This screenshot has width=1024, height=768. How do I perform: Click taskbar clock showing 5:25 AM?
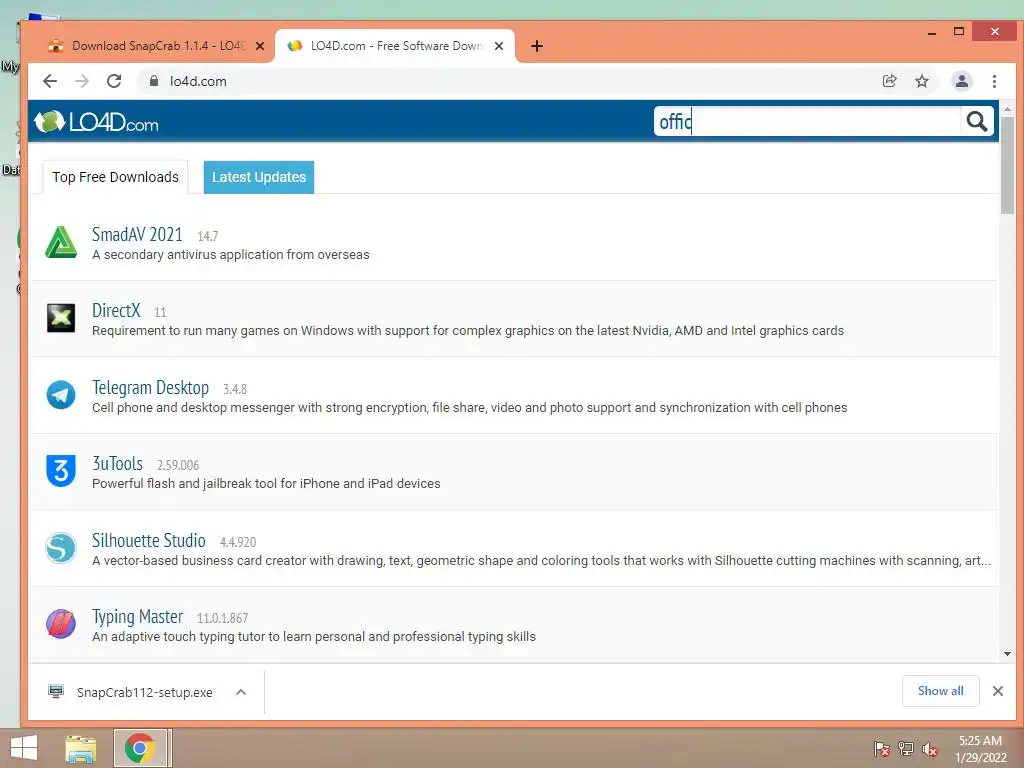980,748
